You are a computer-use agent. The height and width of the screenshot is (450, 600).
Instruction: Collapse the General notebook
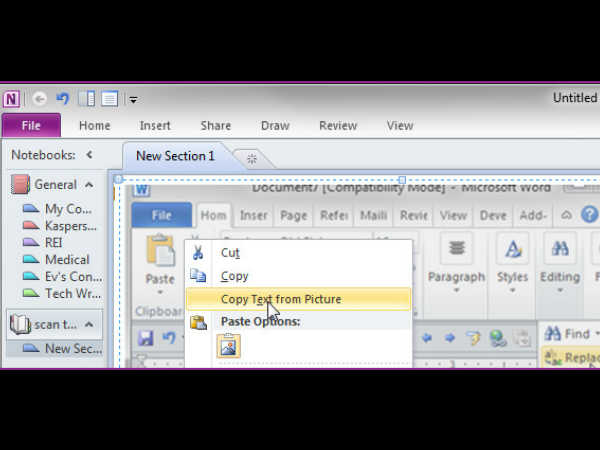coord(89,185)
